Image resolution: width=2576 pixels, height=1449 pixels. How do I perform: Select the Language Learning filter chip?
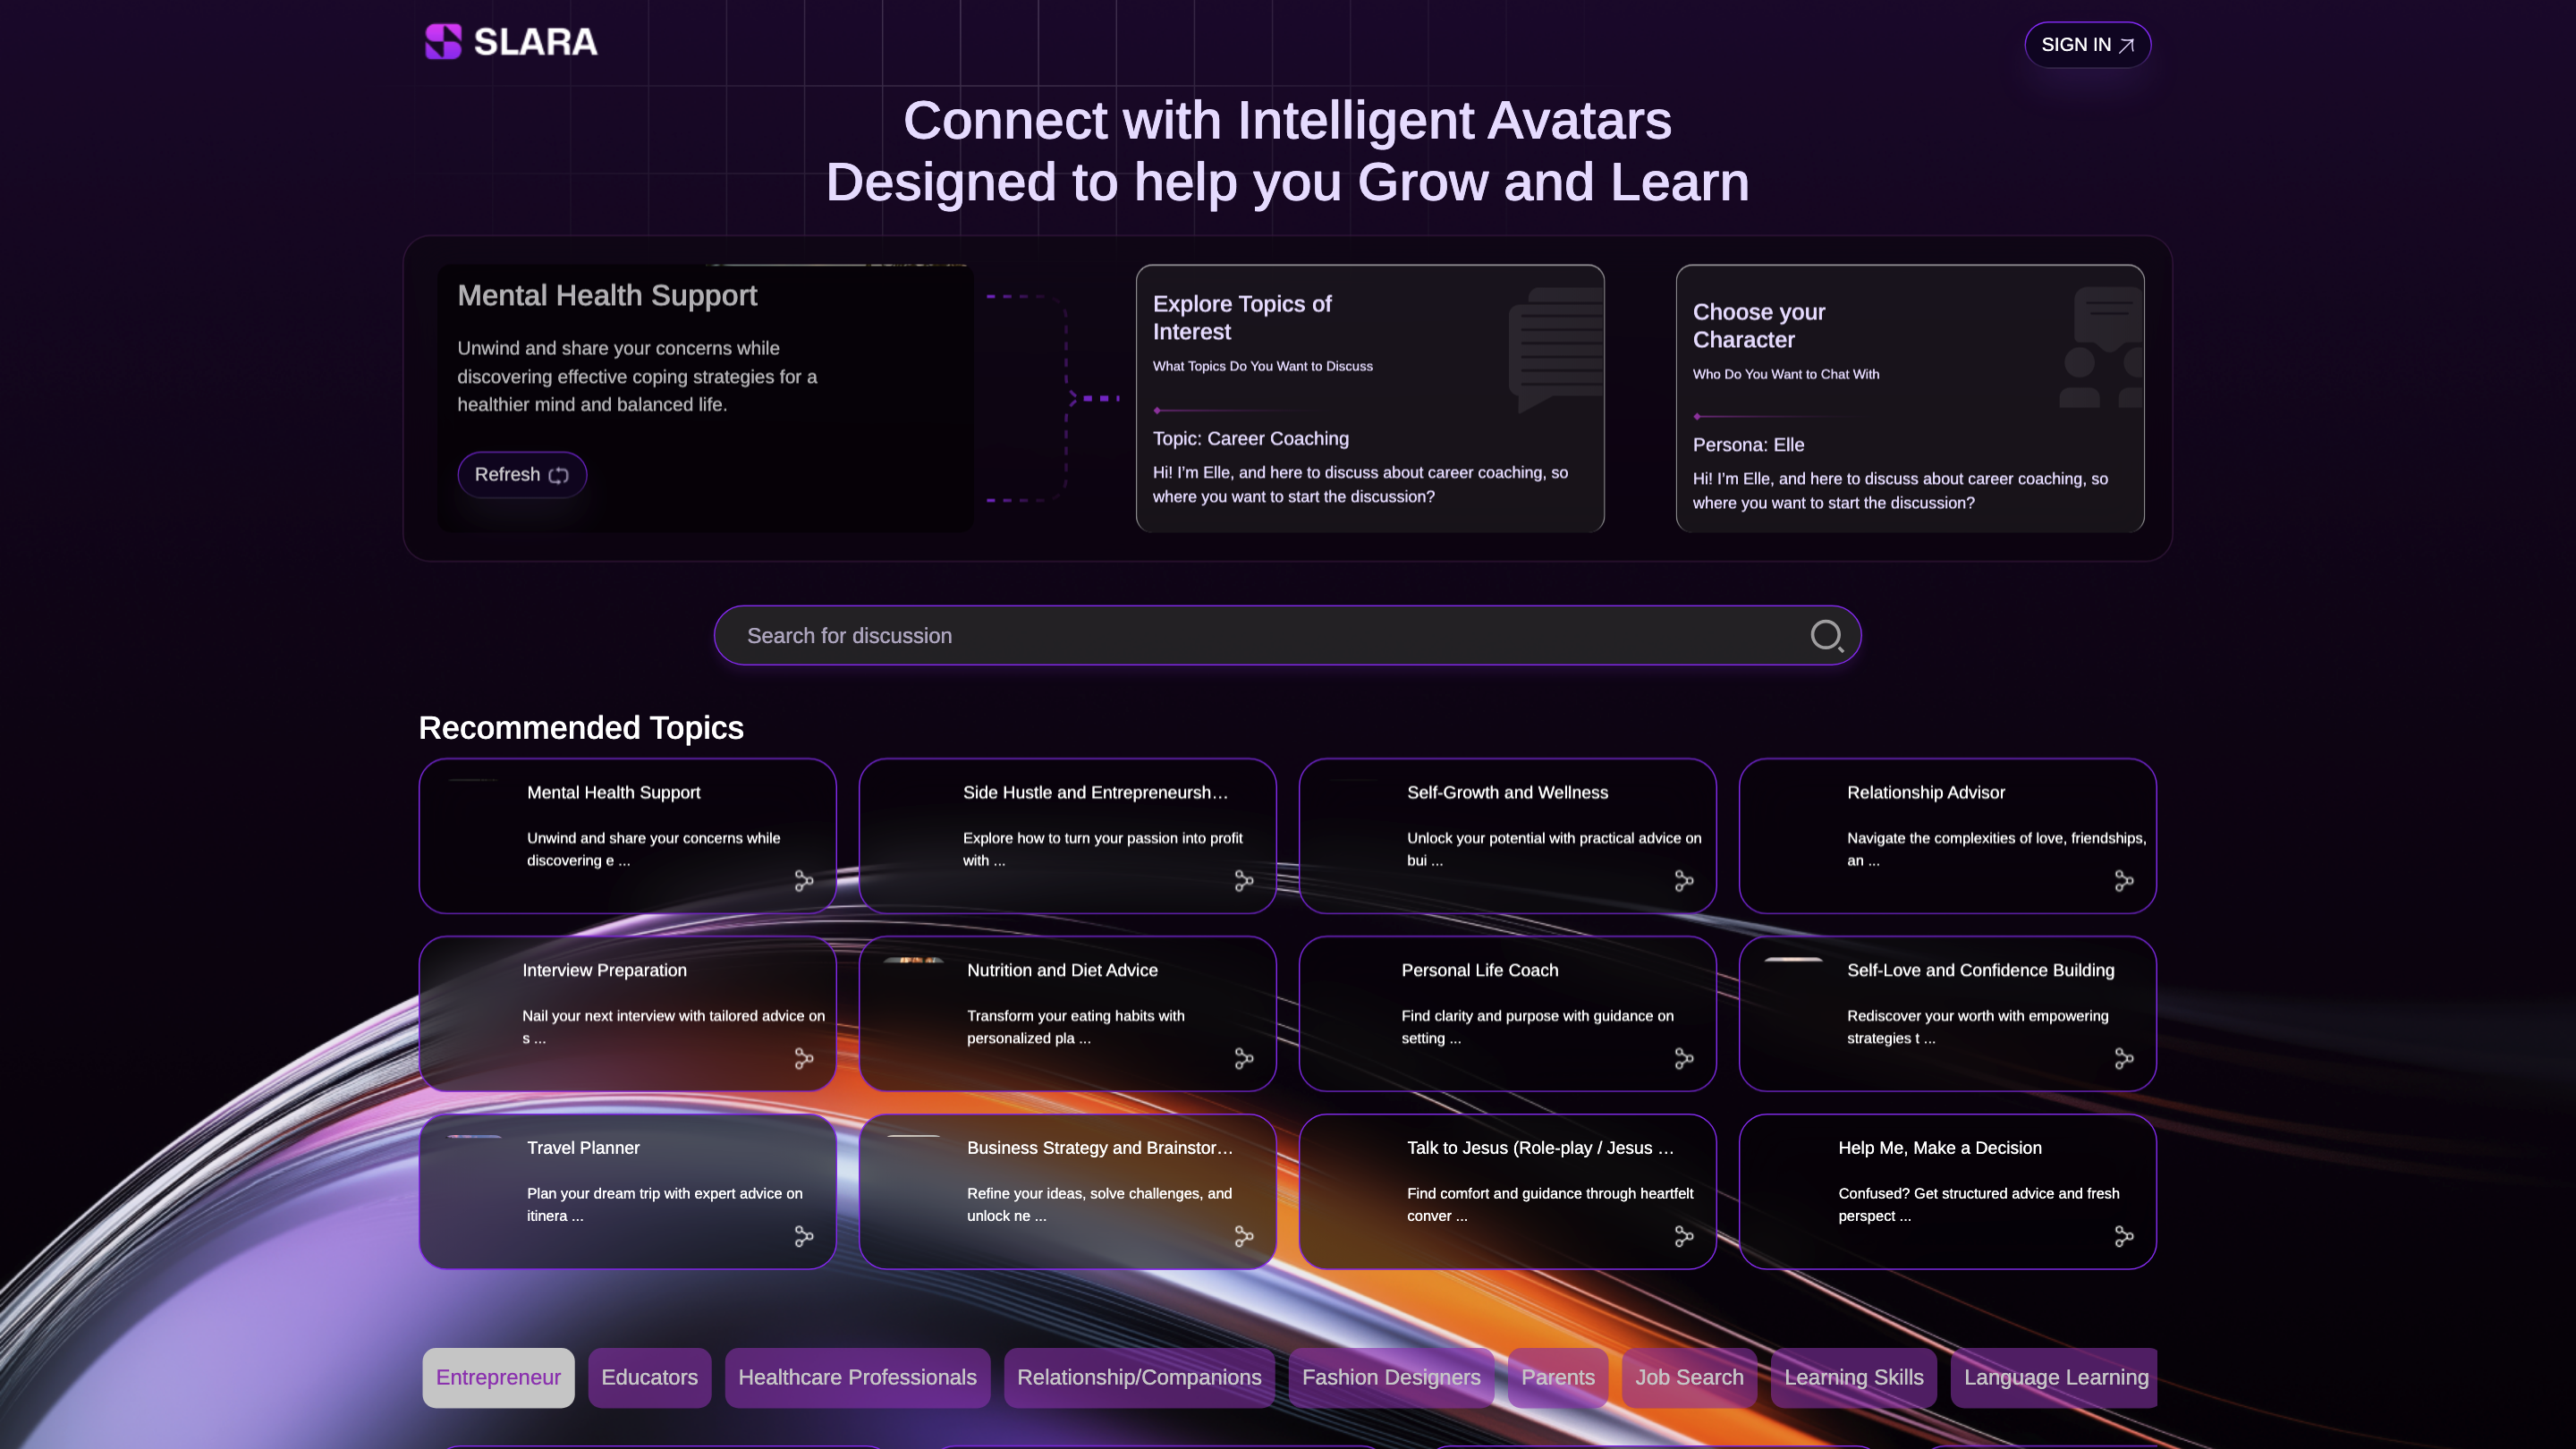coord(2054,1377)
